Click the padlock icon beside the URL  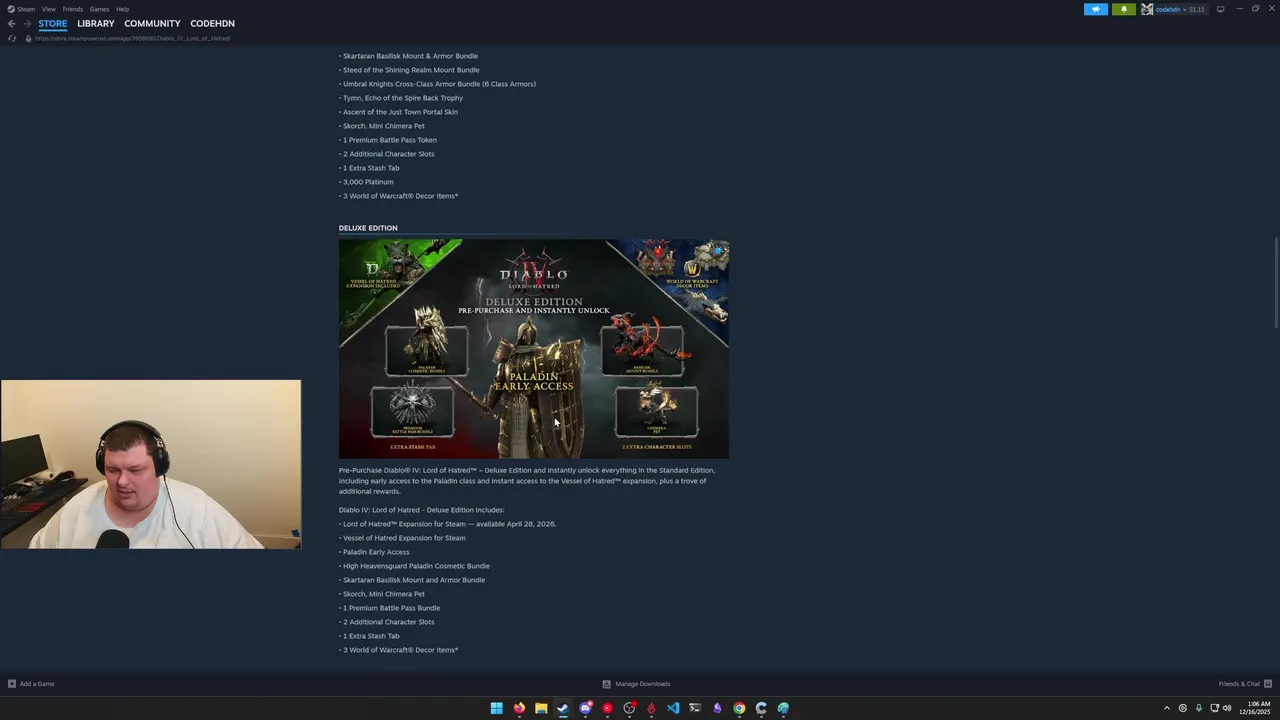[x=28, y=38]
